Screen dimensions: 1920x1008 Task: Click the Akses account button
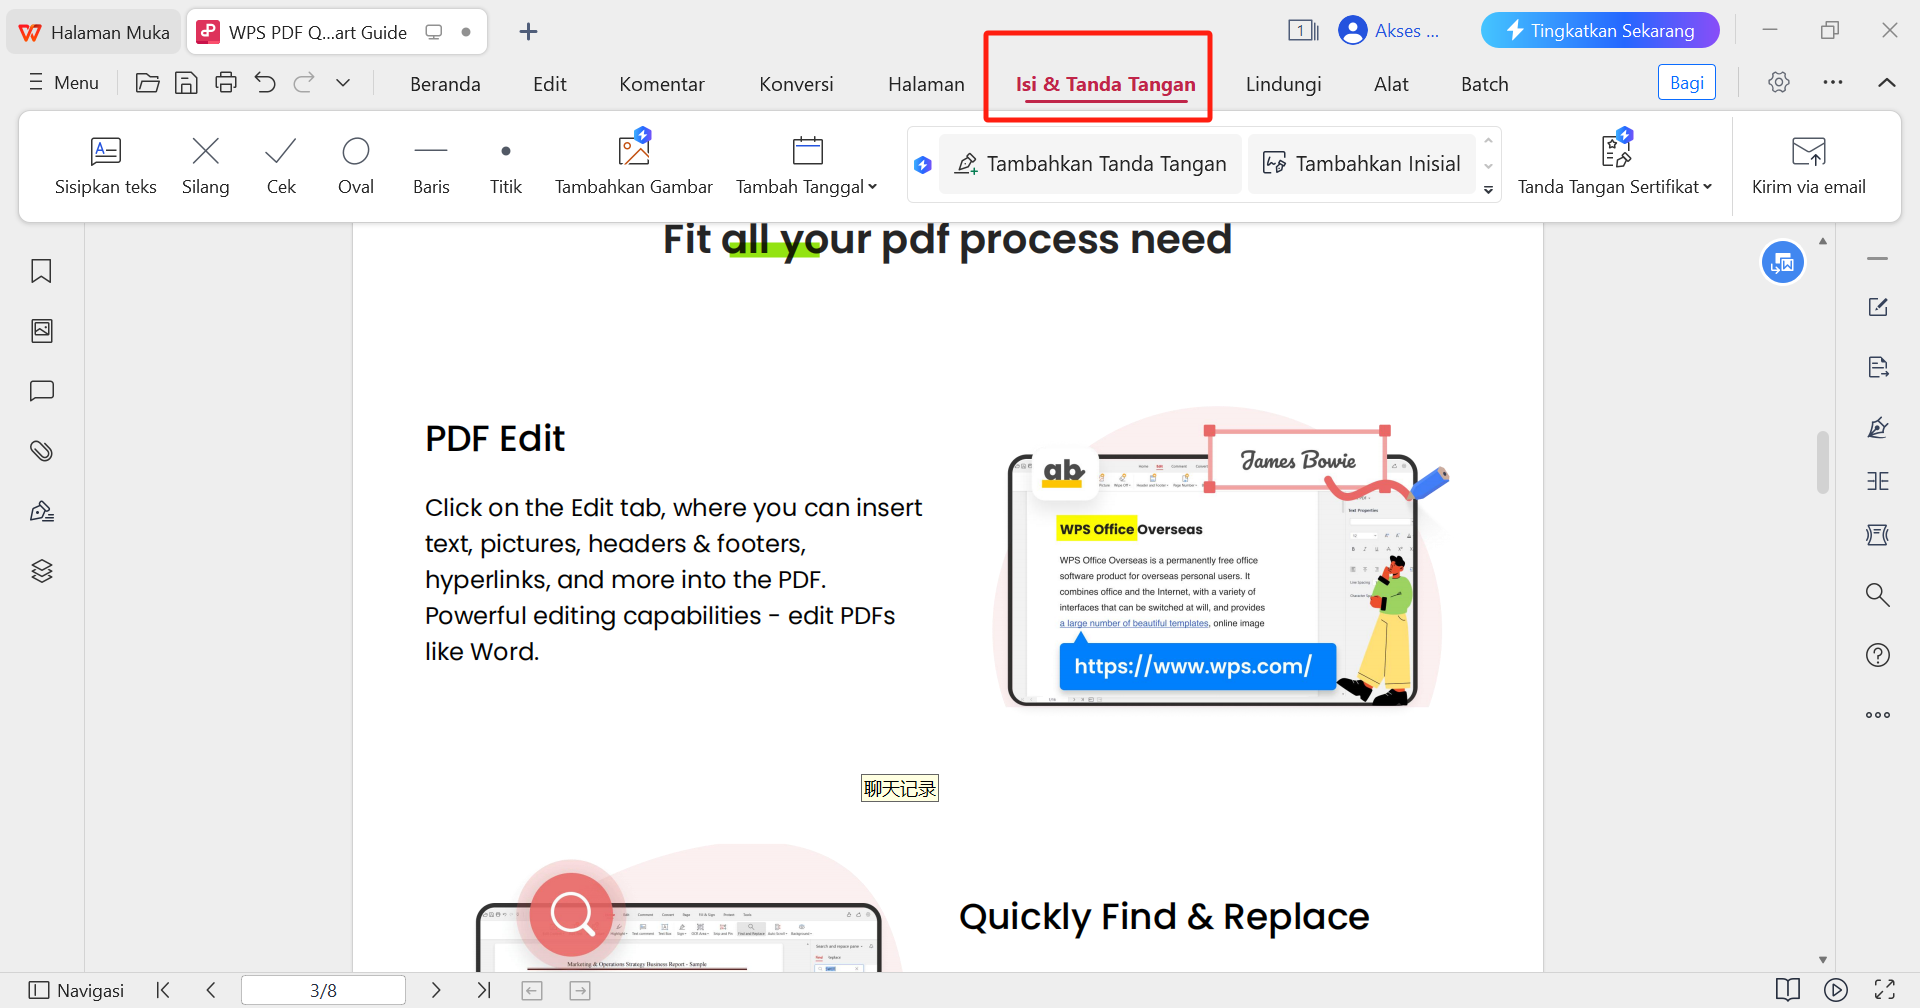click(1390, 31)
